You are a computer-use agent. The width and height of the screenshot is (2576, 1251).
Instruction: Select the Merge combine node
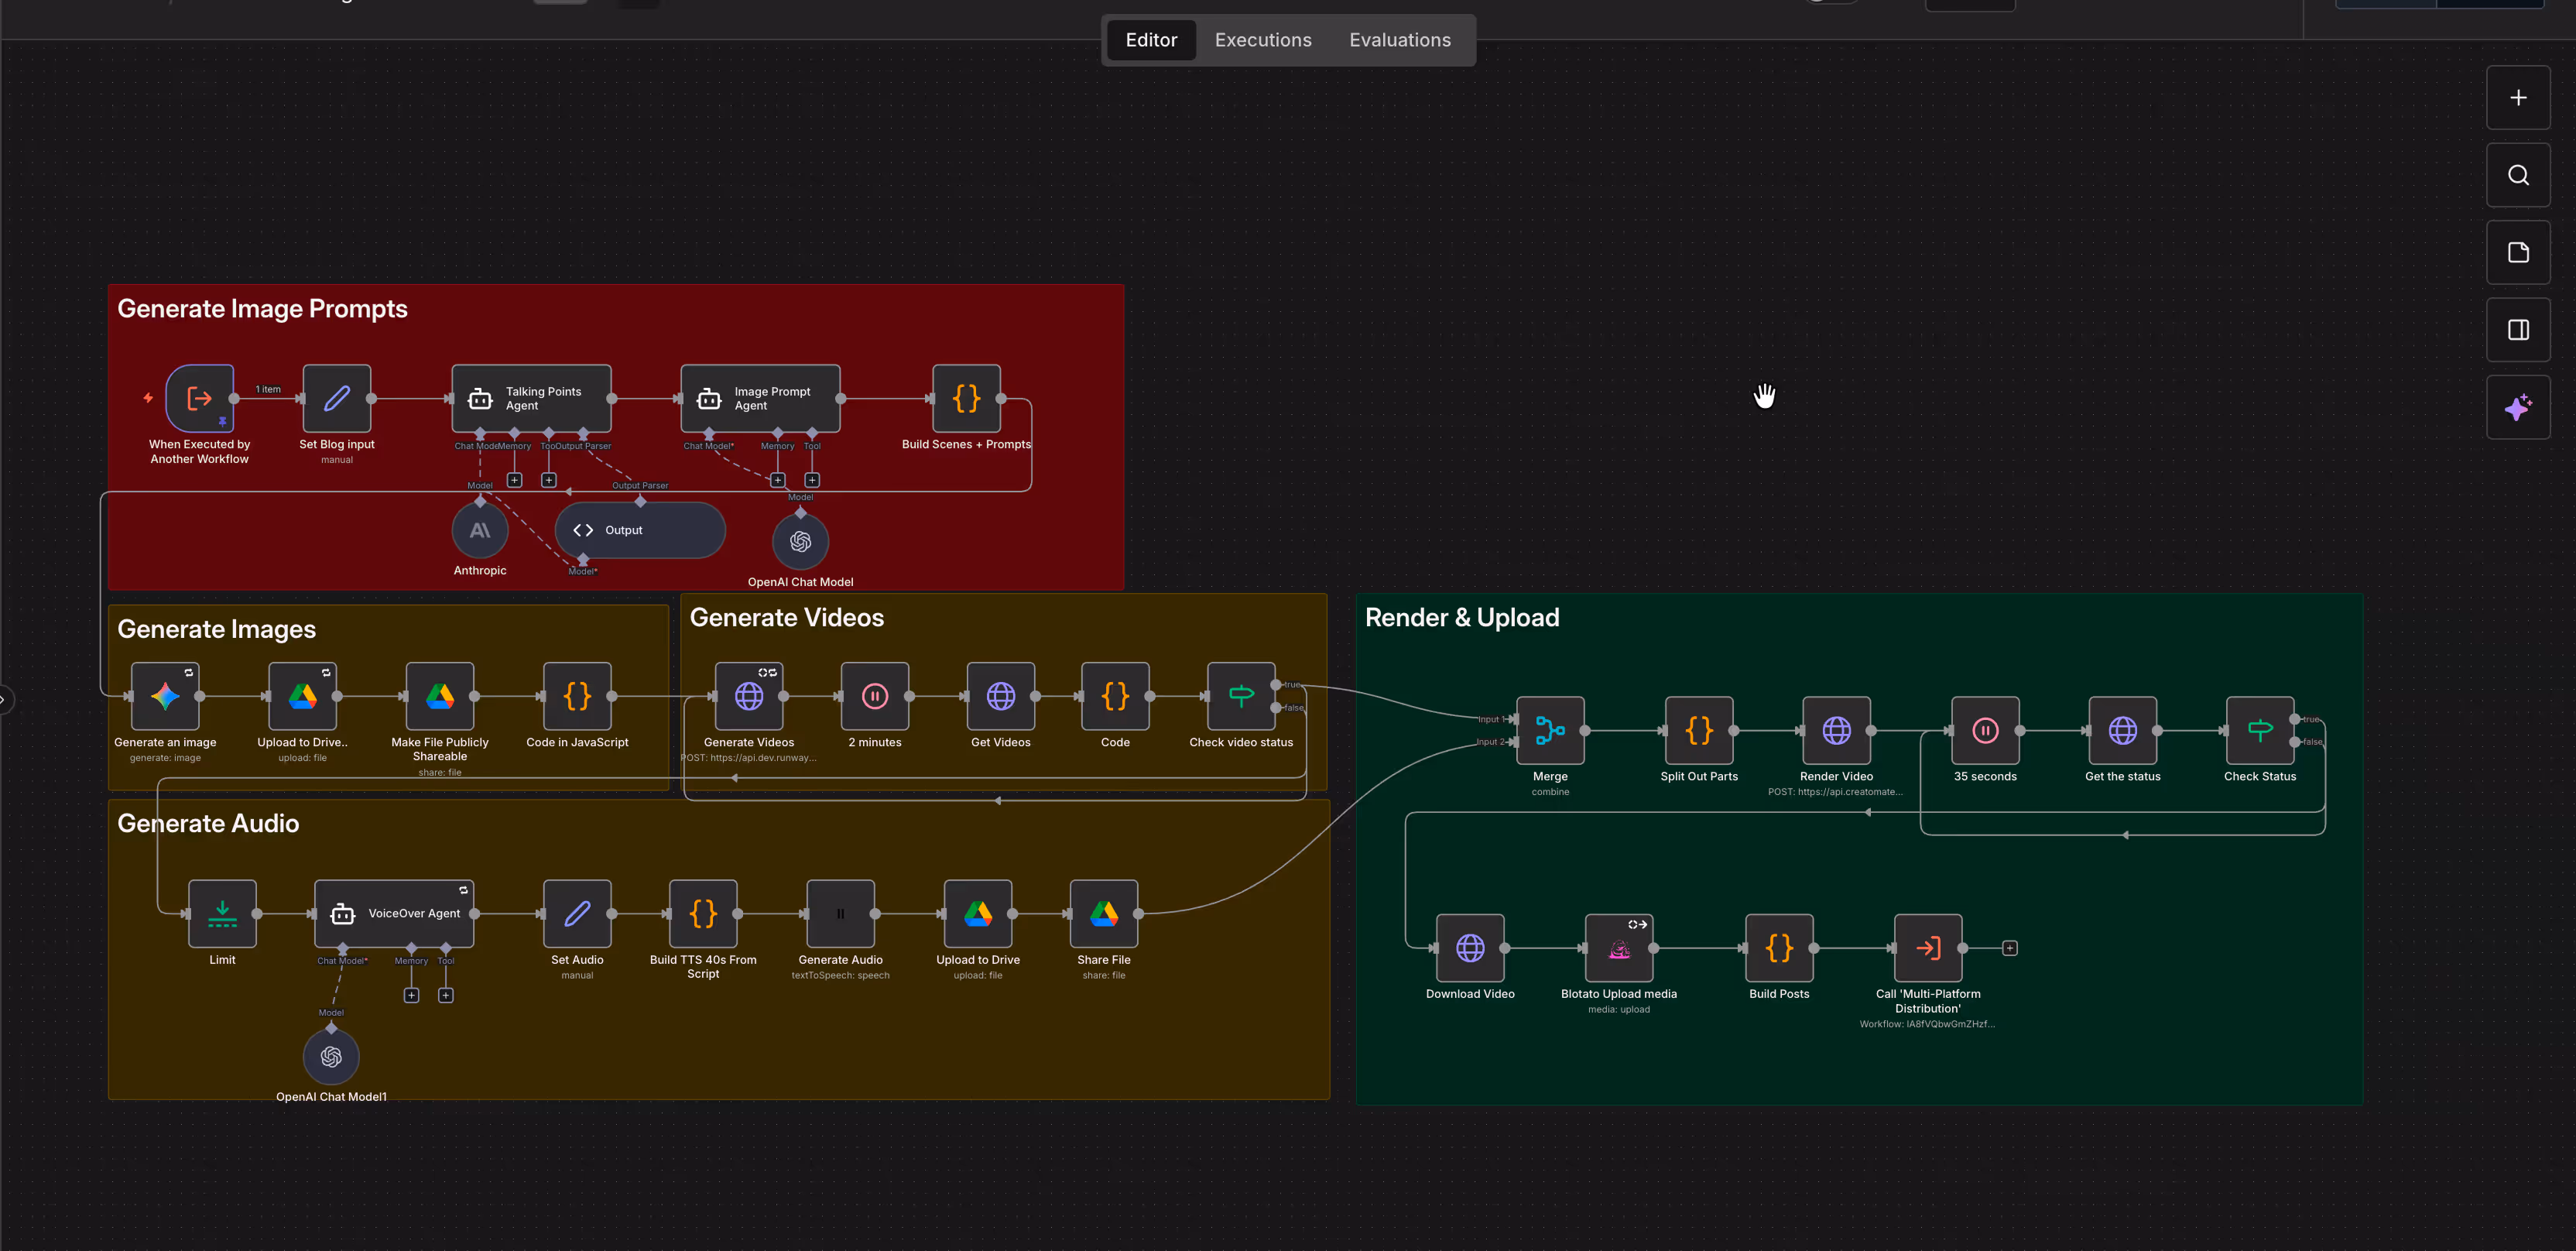[1549, 731]
